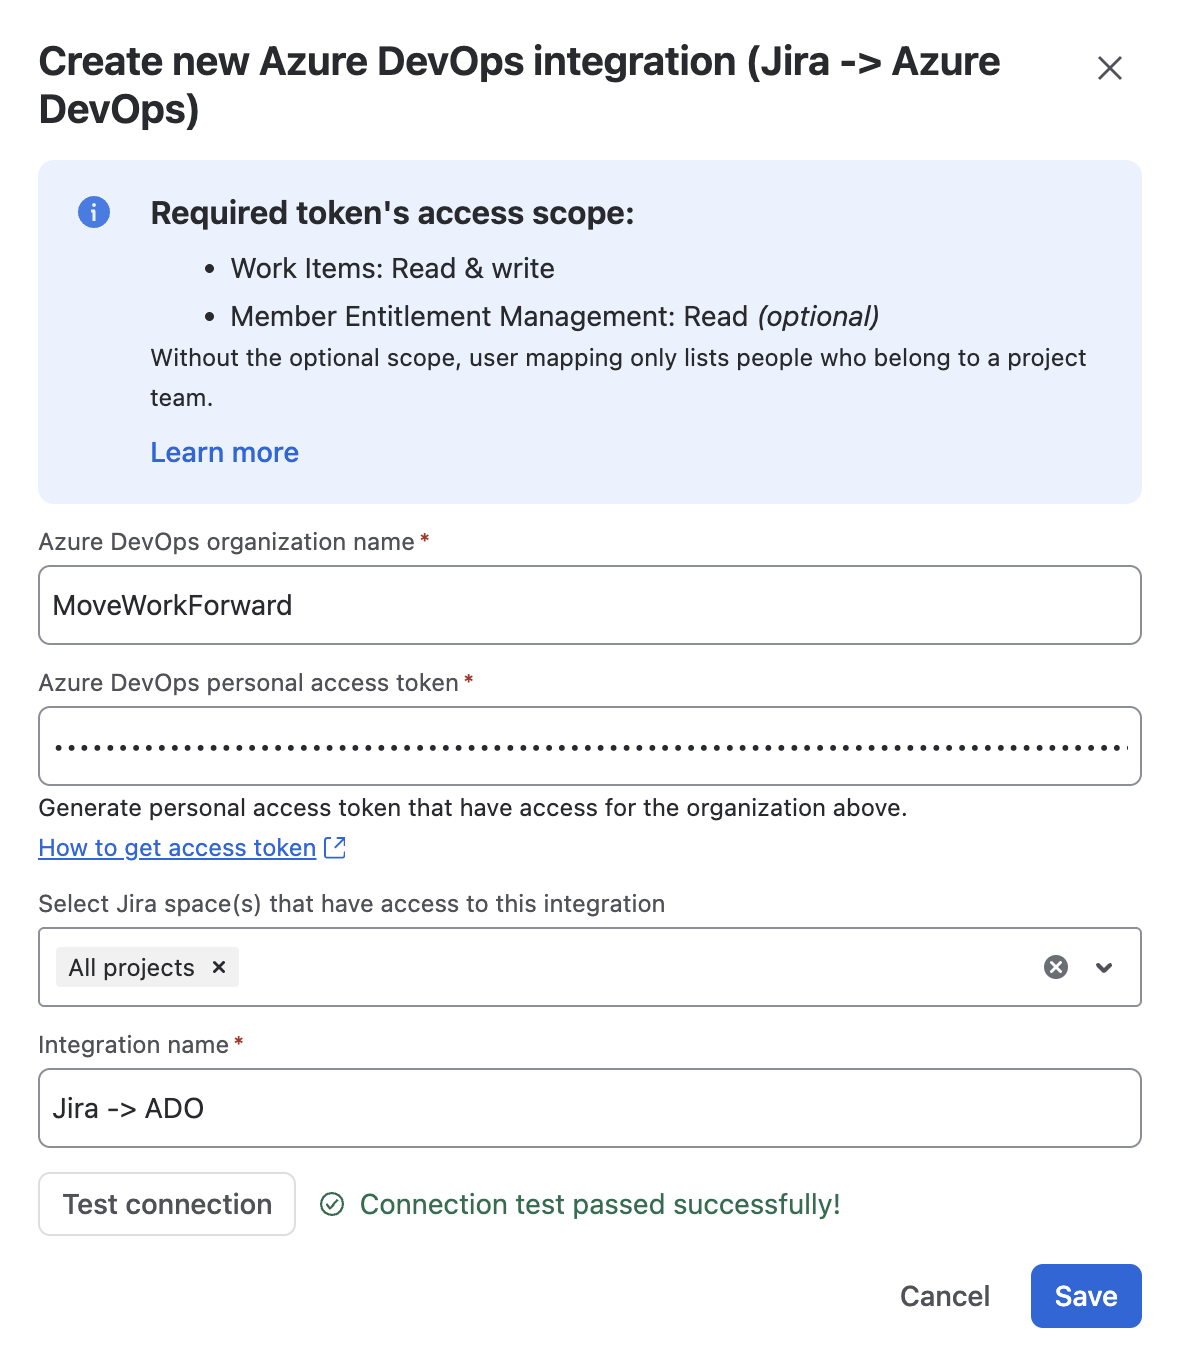Screen dimensions: 1180x1366
Task: Save the new integration
Action: (x=1086, y=1296)
